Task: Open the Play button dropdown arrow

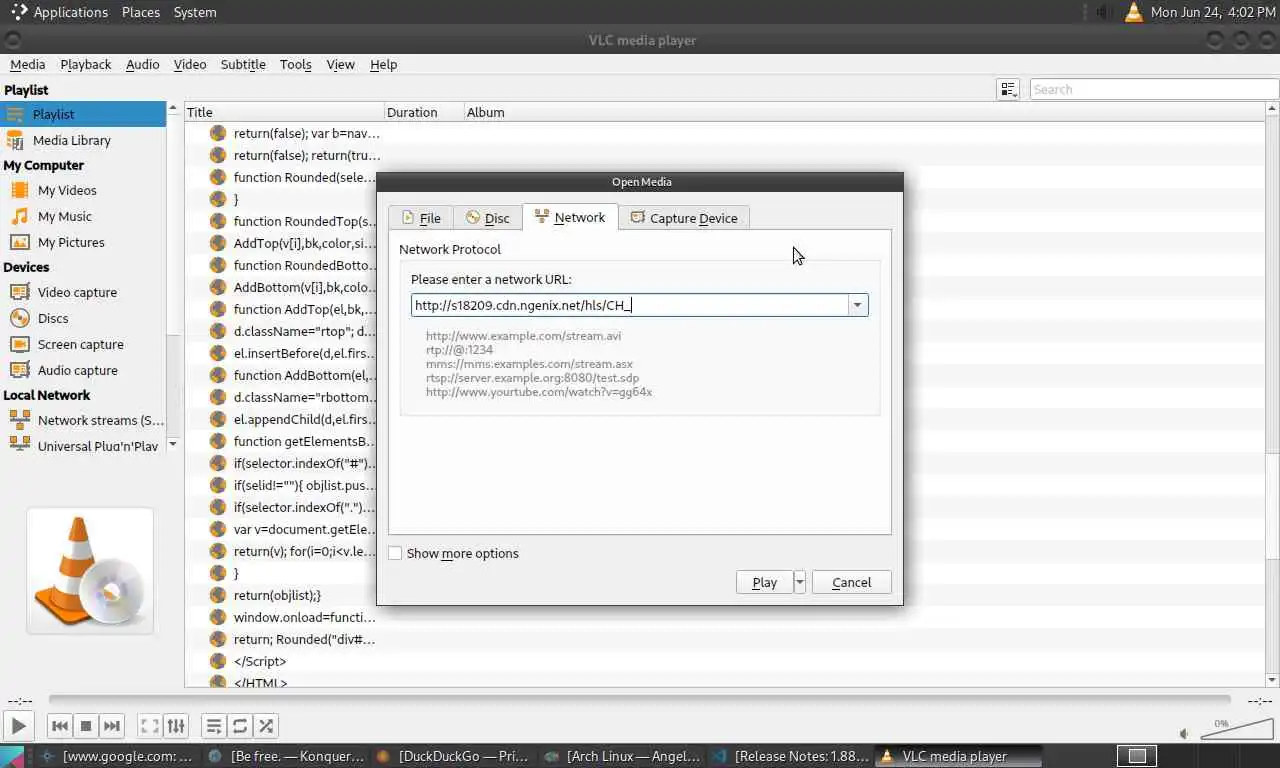Action: click(799, 582)
